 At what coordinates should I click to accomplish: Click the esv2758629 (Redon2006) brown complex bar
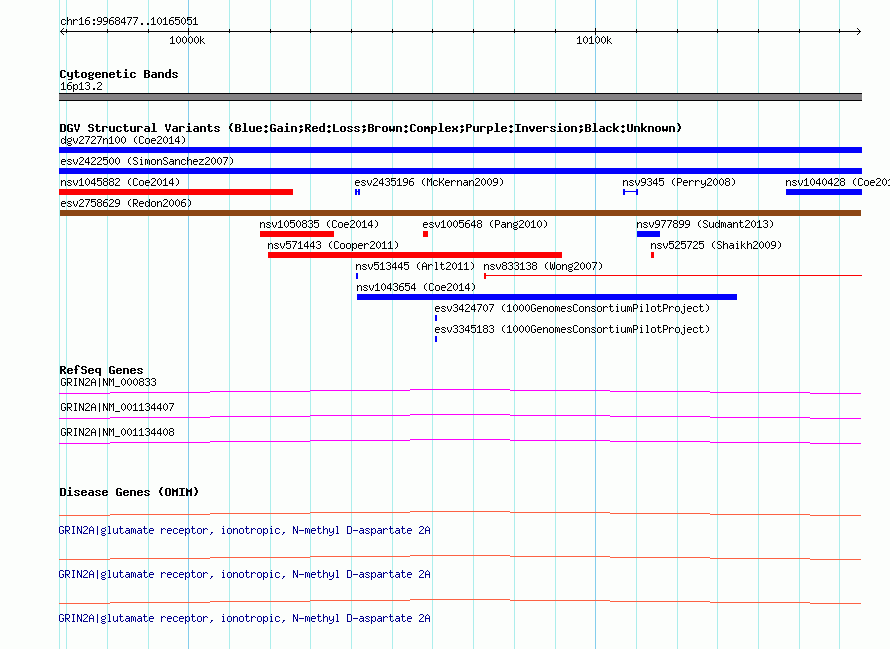point(460,213)
